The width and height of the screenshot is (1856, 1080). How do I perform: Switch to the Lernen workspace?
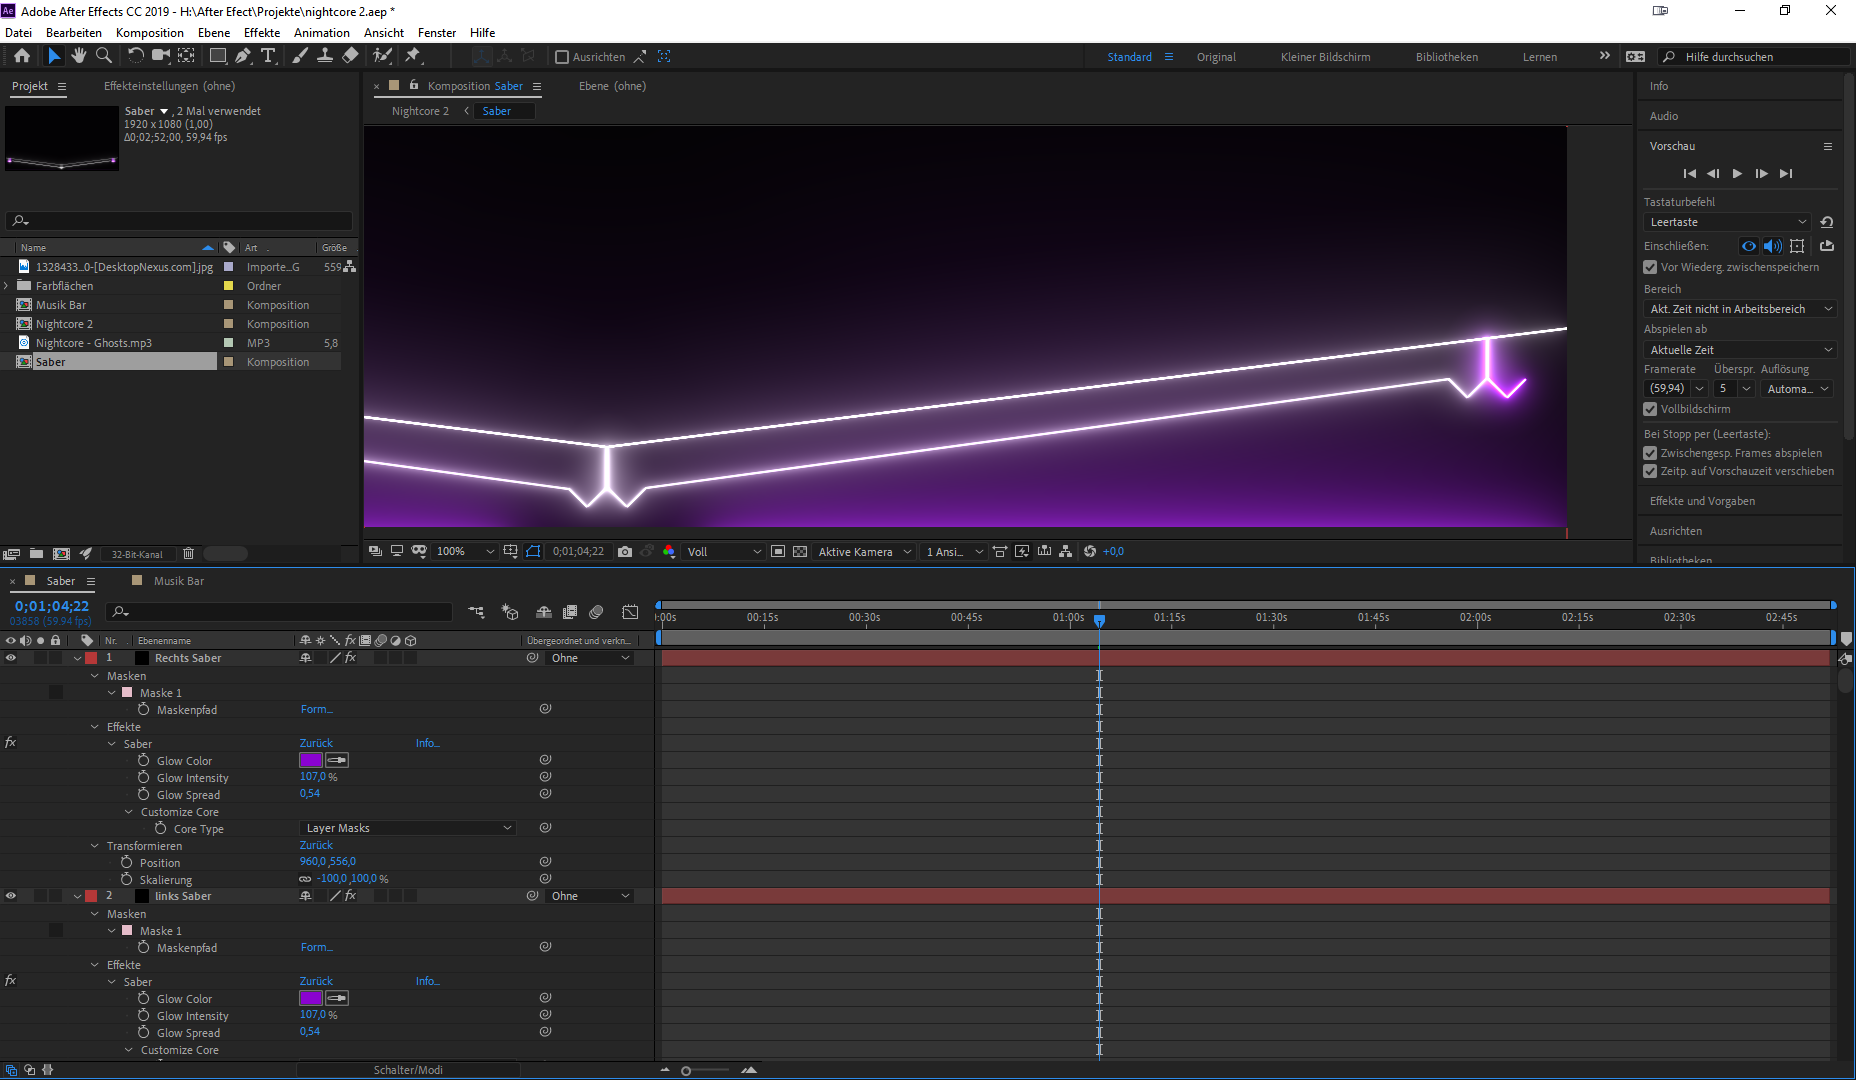[x=1540, y=57]
